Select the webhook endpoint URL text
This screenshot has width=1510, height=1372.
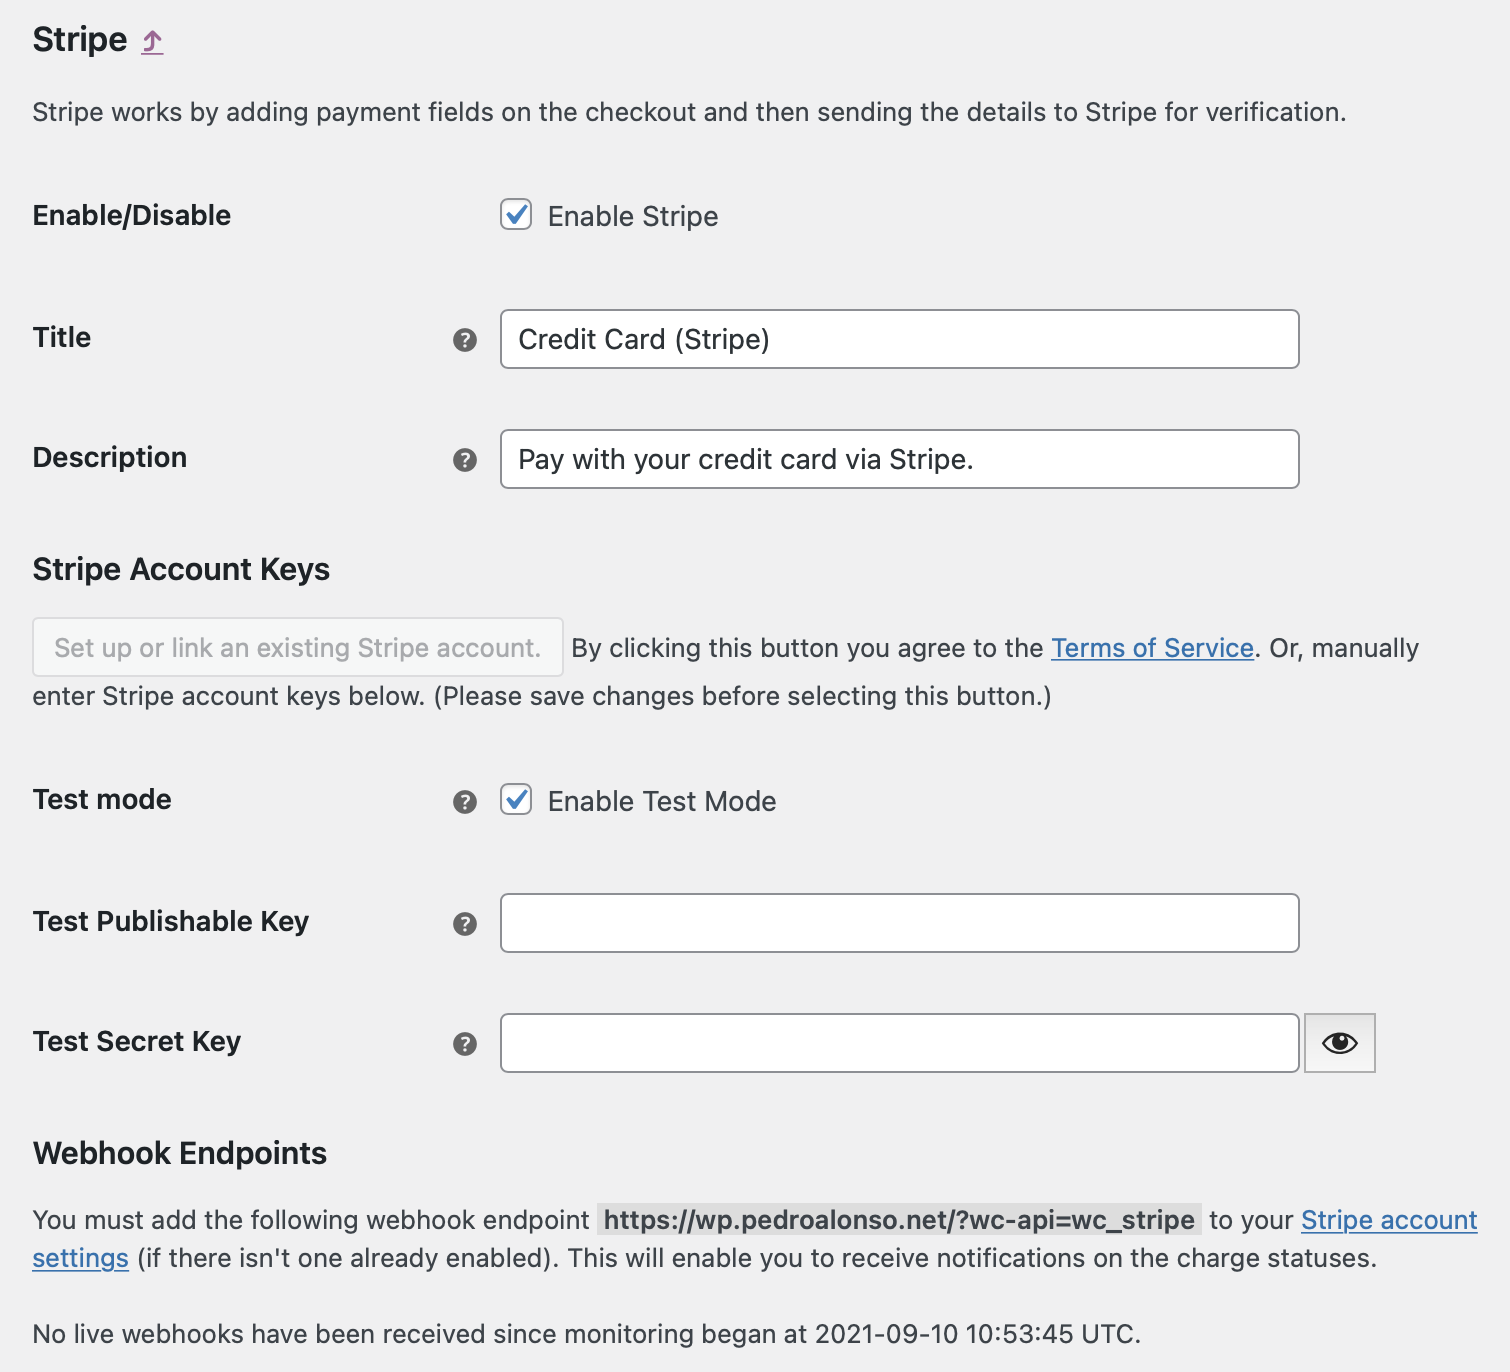click(x=898, y=1220)
